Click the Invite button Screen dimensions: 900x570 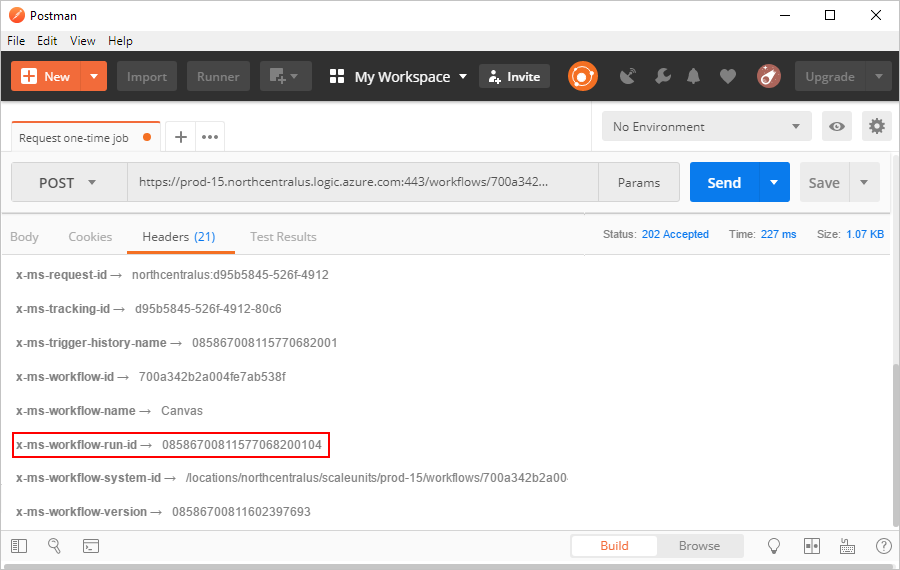(x=514, y=76)
